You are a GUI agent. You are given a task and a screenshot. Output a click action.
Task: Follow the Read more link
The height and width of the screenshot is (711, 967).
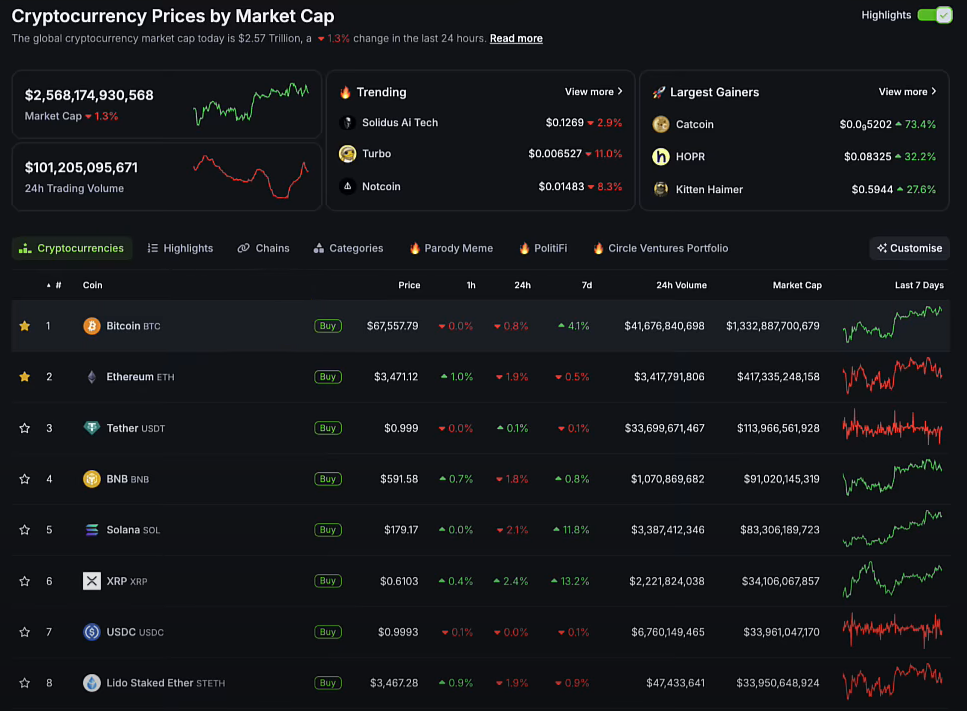tap(516, 38)
